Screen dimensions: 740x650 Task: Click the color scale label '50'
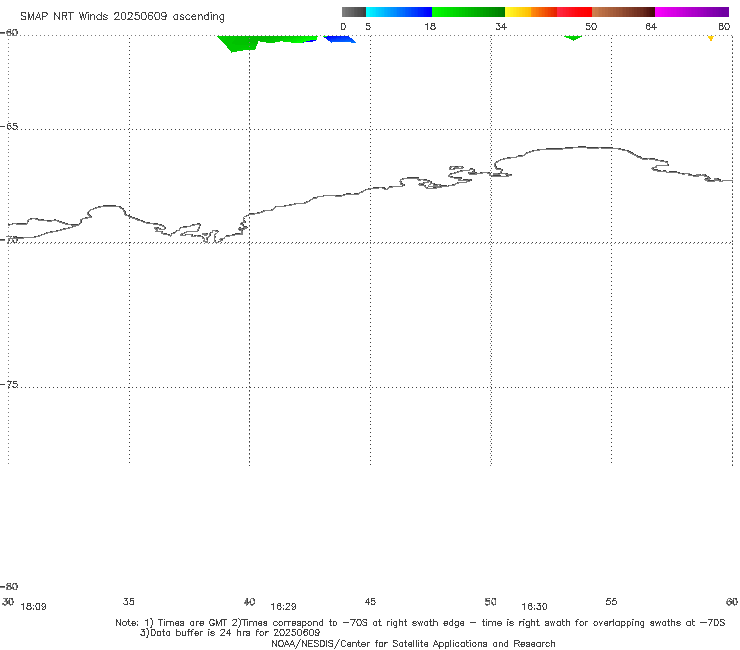coord(591,27)
